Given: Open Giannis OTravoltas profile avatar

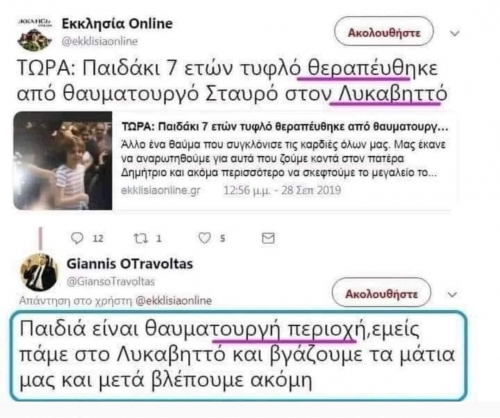Looking at the screenshot, I should [39, 272].
